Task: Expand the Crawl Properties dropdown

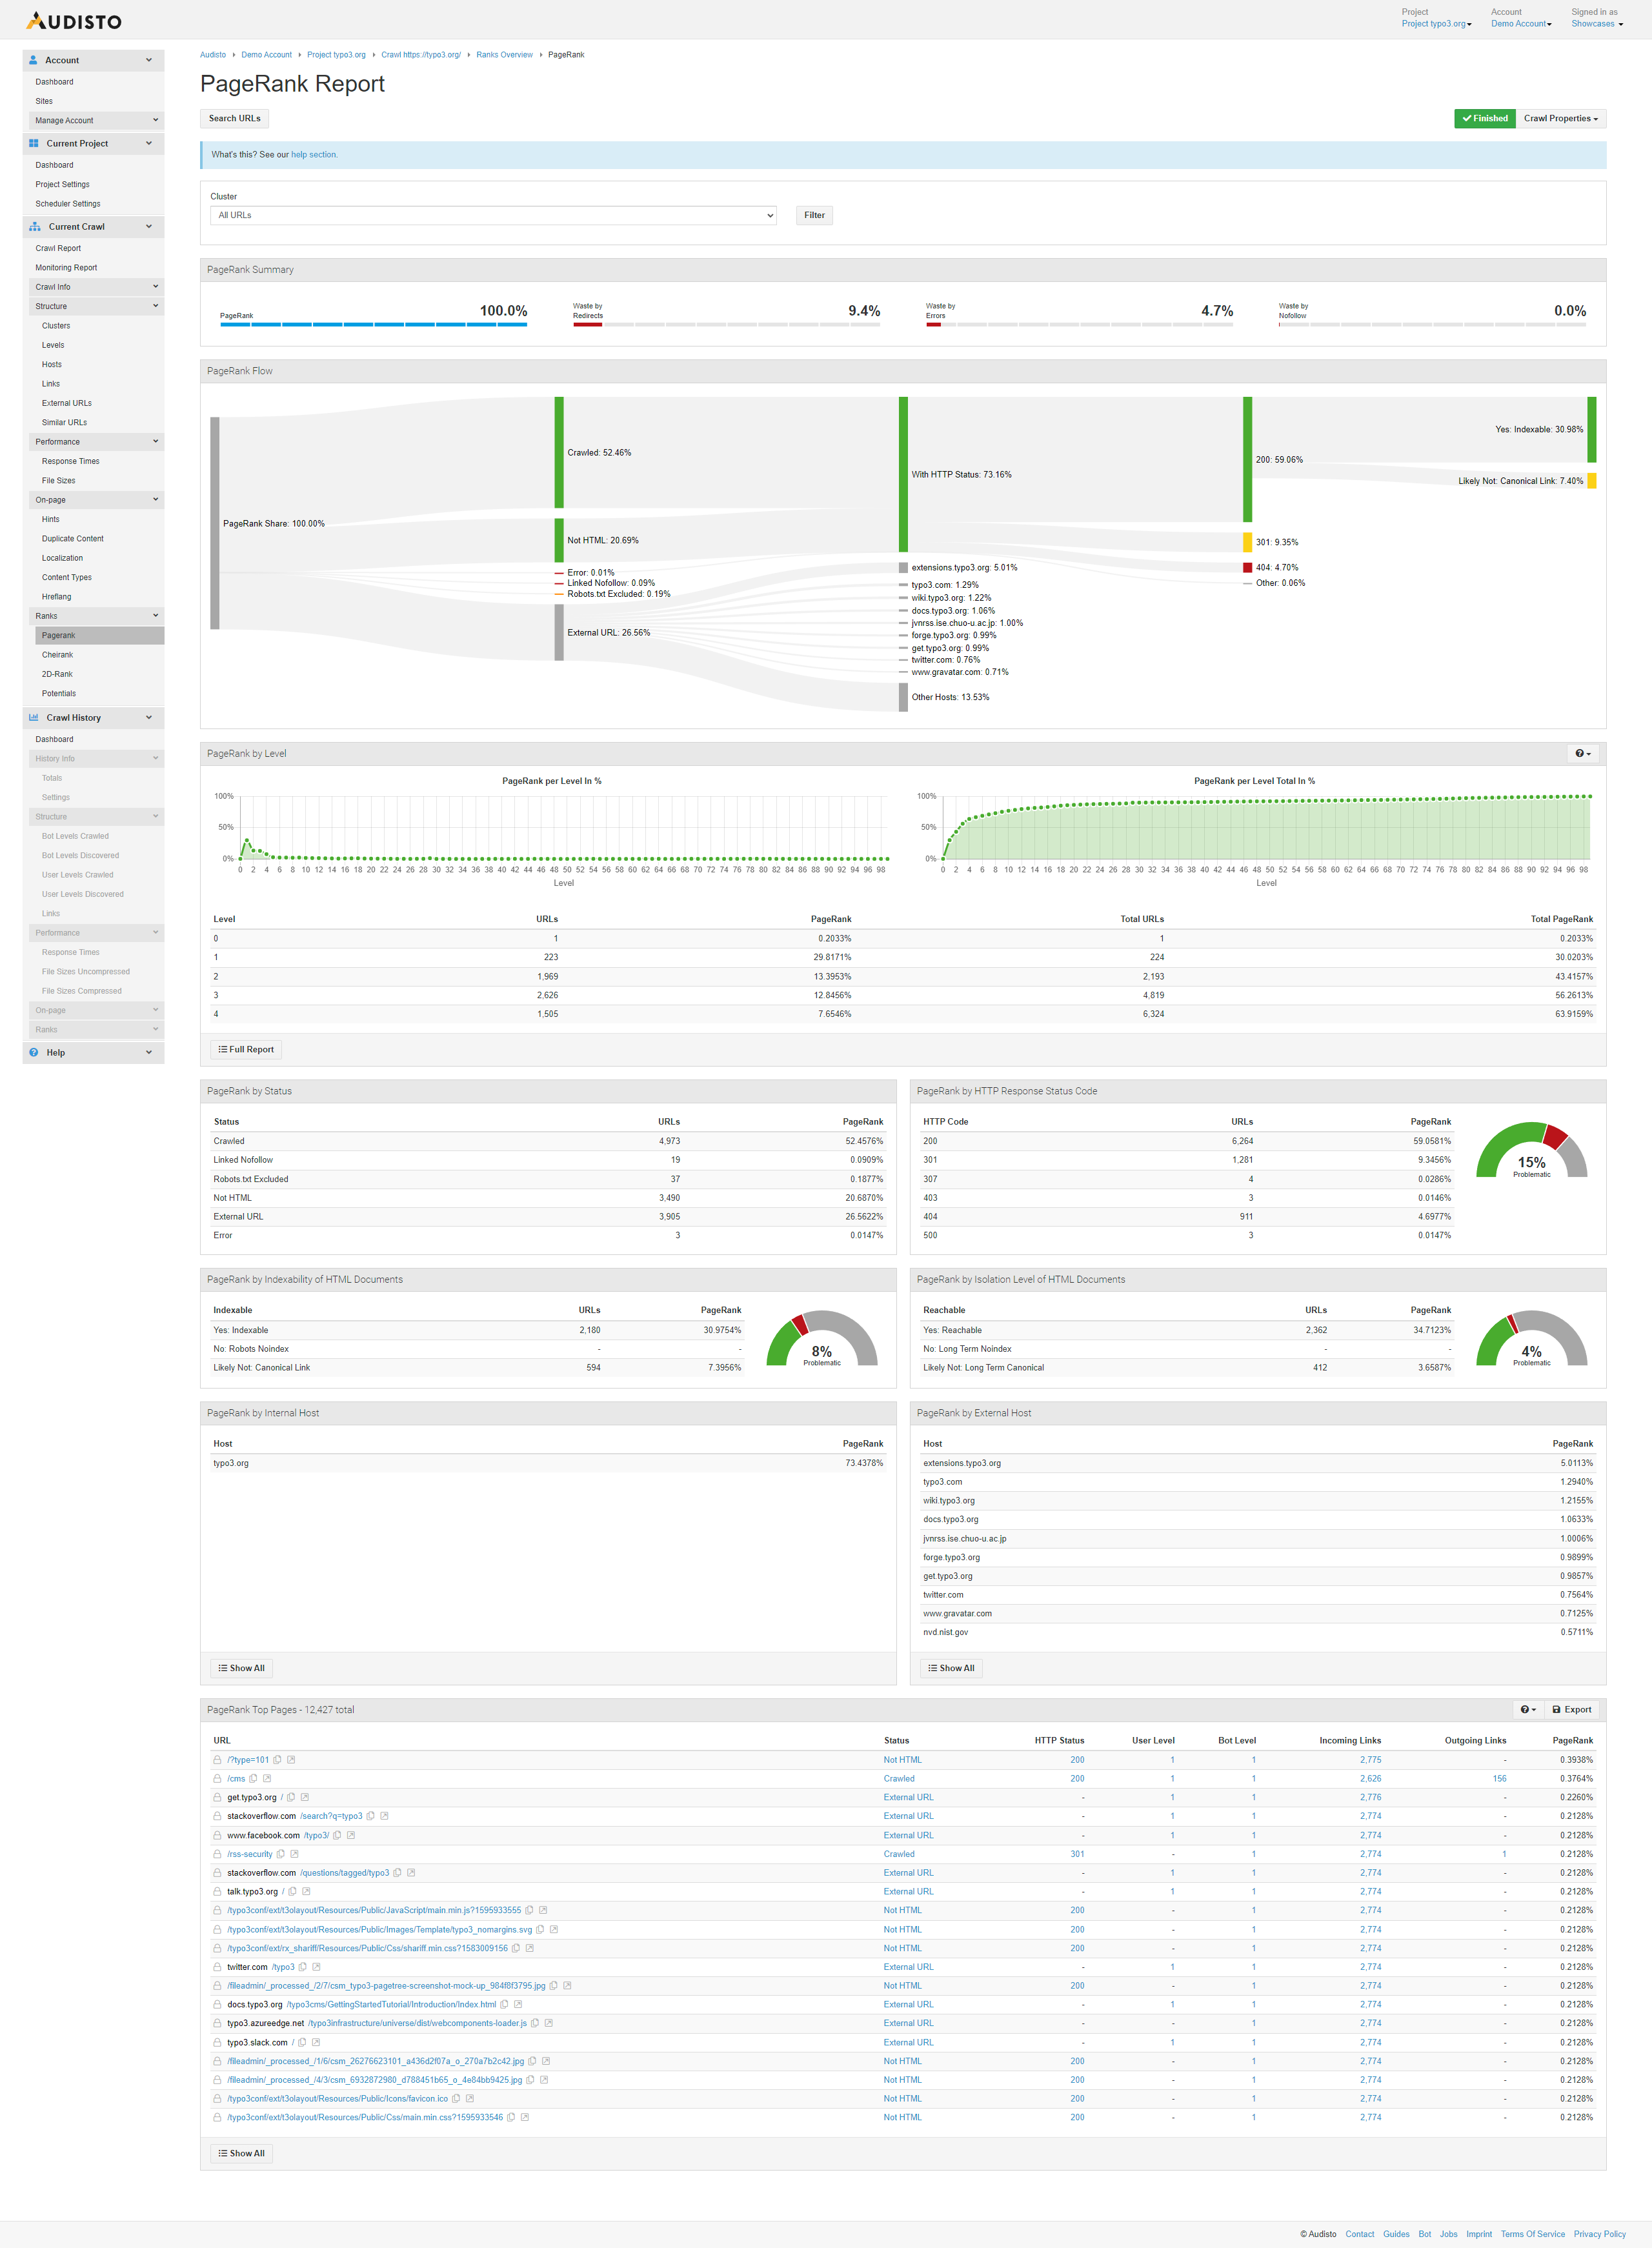Action: [1560, 118]
